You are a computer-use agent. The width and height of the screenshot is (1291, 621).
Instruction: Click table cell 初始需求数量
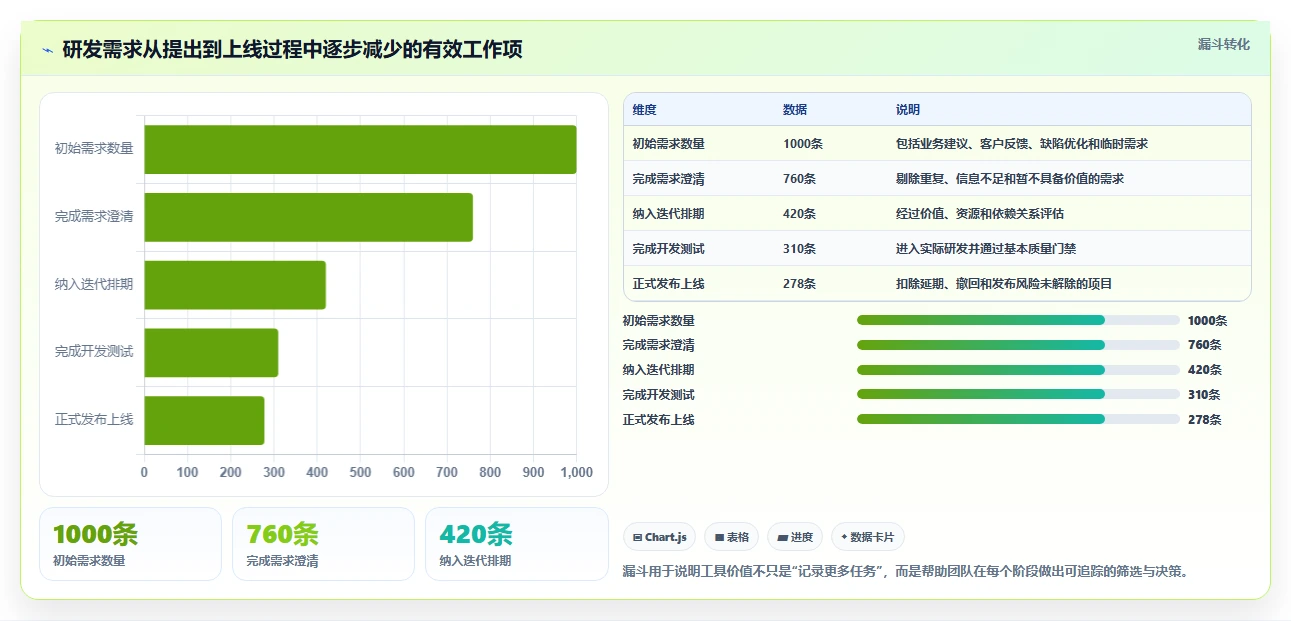pyautogui.click(x=668, y=144)
